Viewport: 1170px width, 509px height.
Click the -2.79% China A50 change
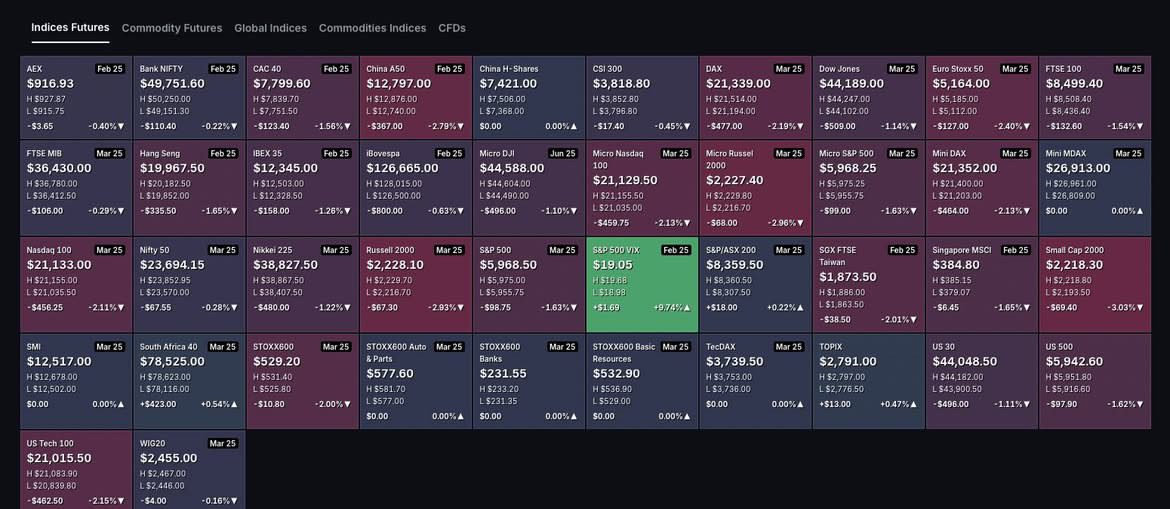[x=446, y=126]
